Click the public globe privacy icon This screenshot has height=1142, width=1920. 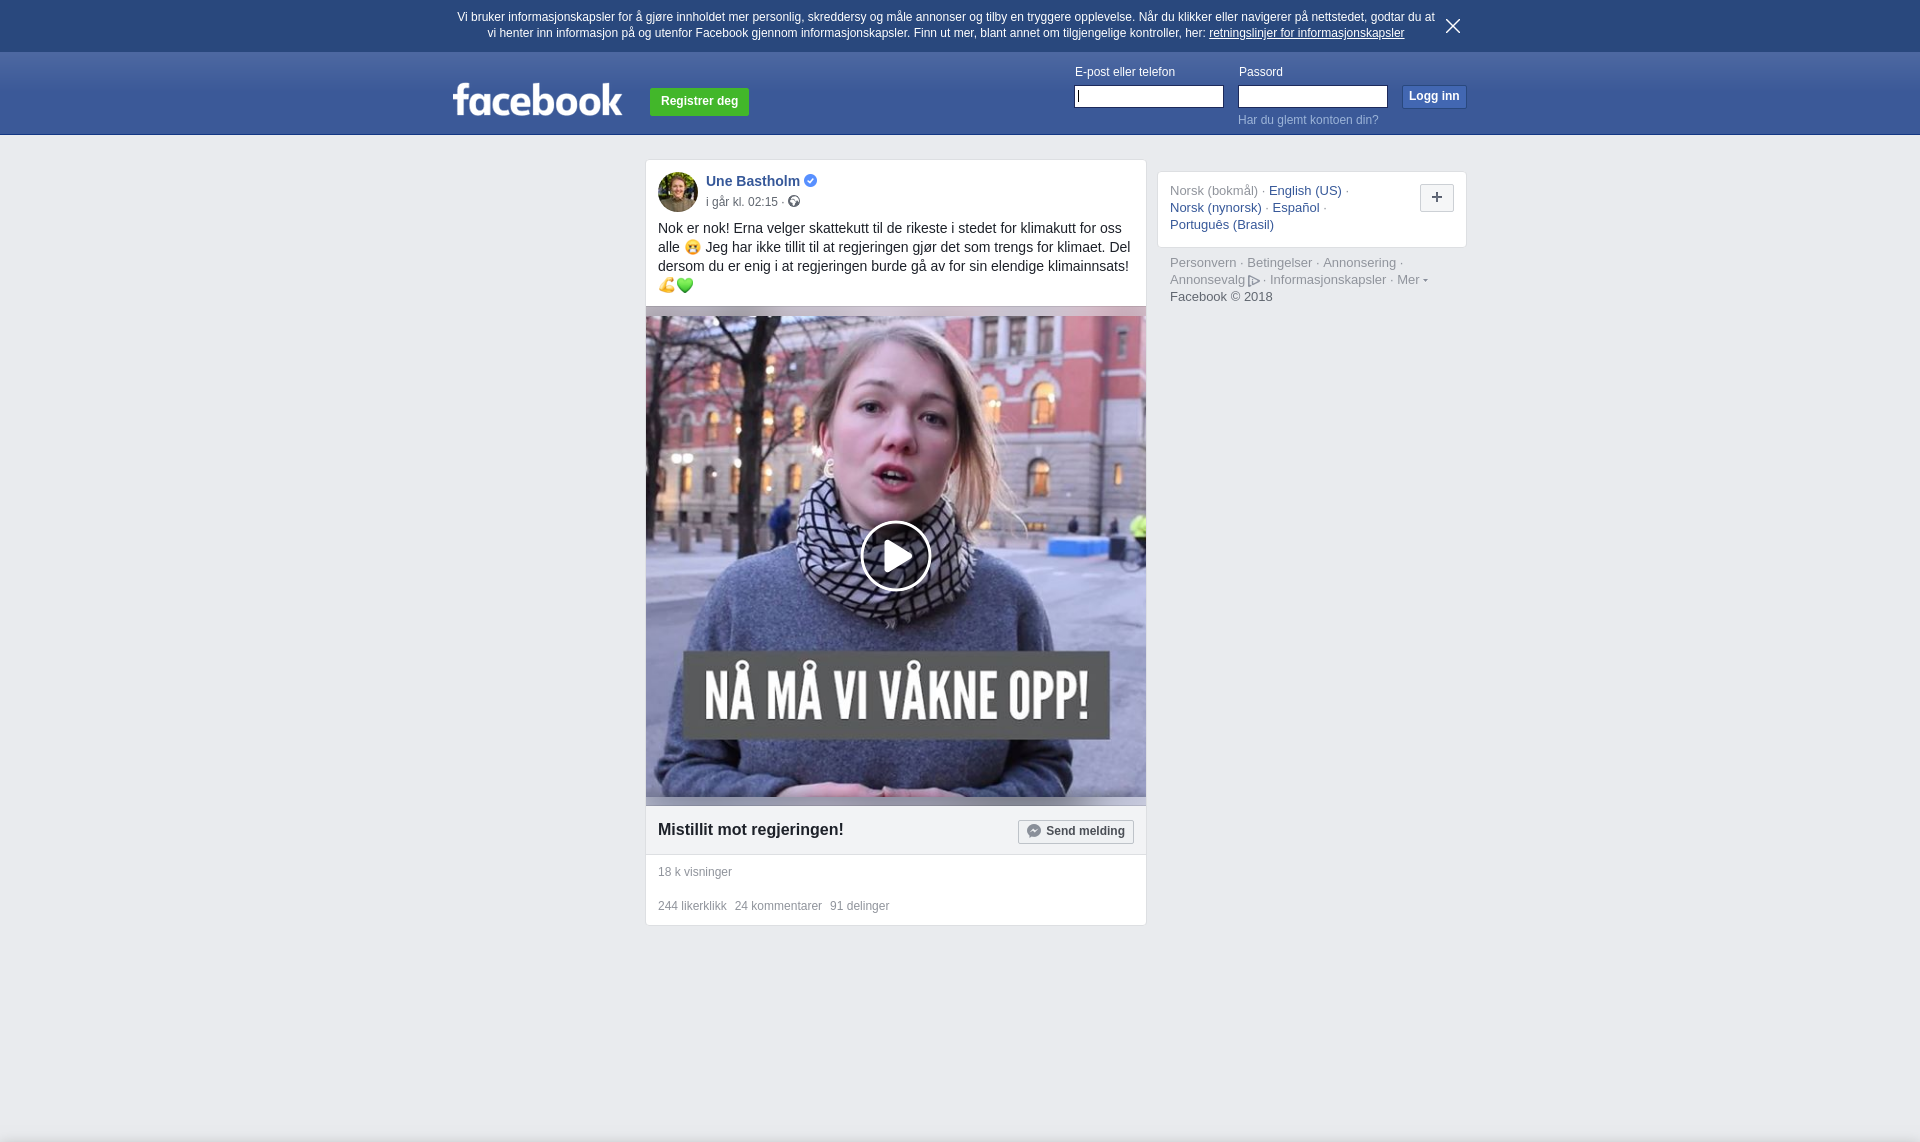(794, 202)
